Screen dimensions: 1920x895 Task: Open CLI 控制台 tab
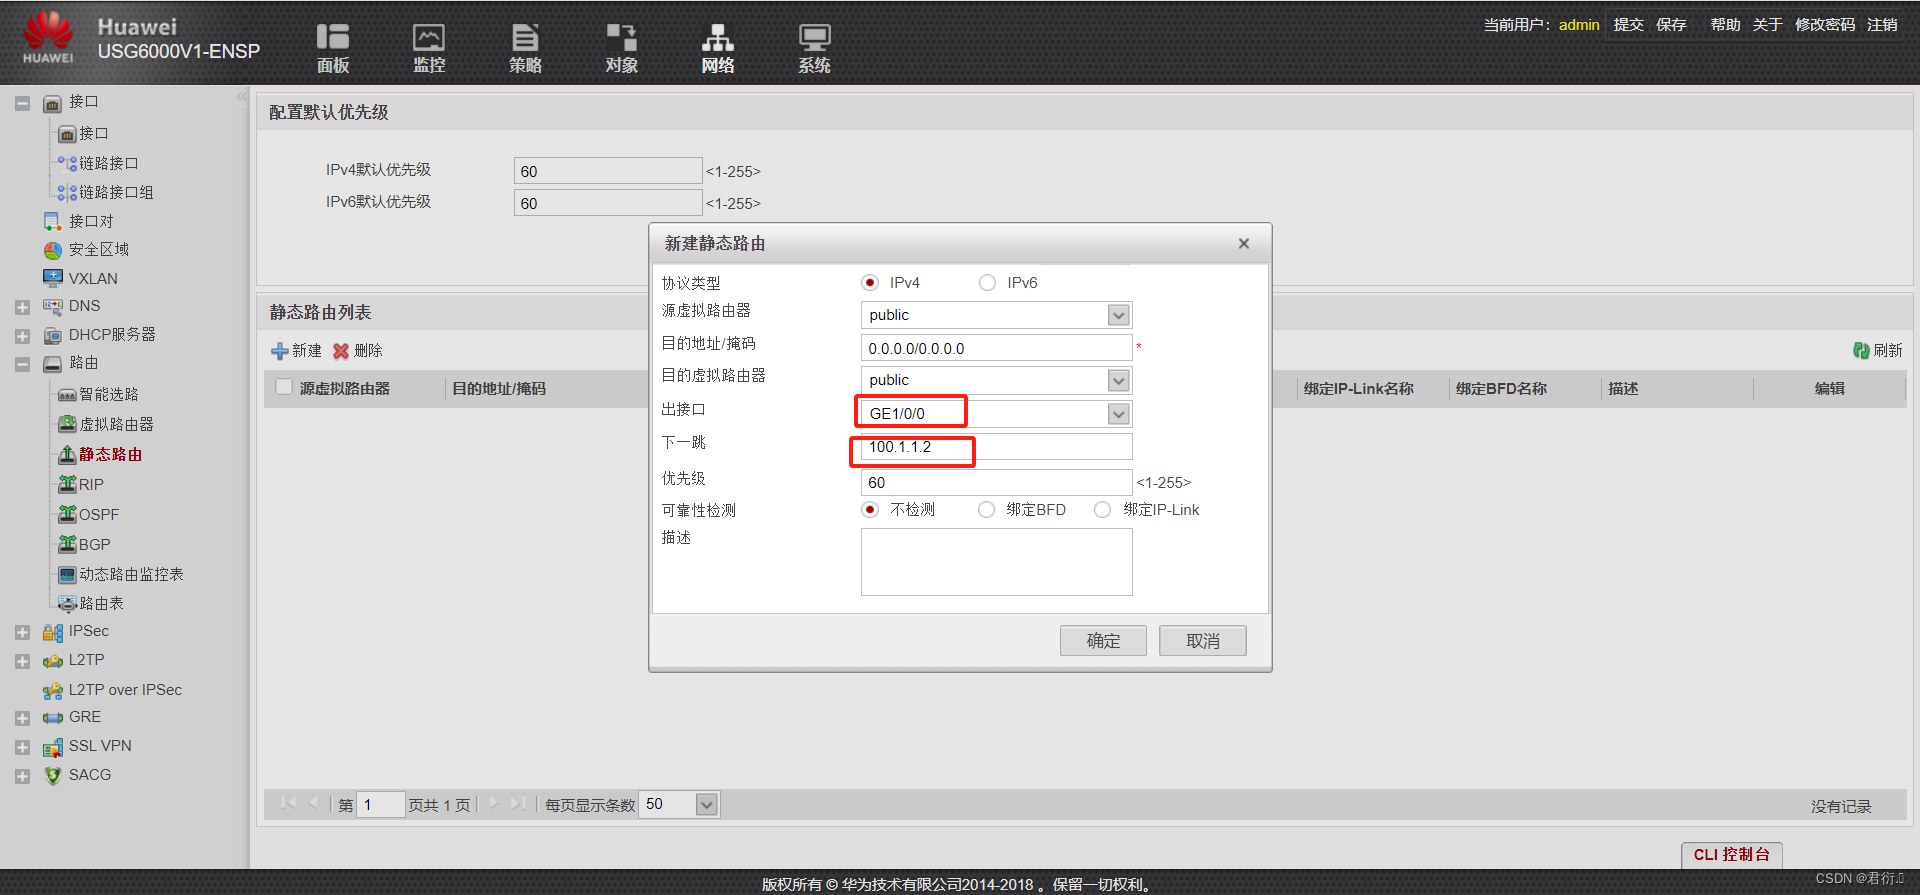(1732, 854)
